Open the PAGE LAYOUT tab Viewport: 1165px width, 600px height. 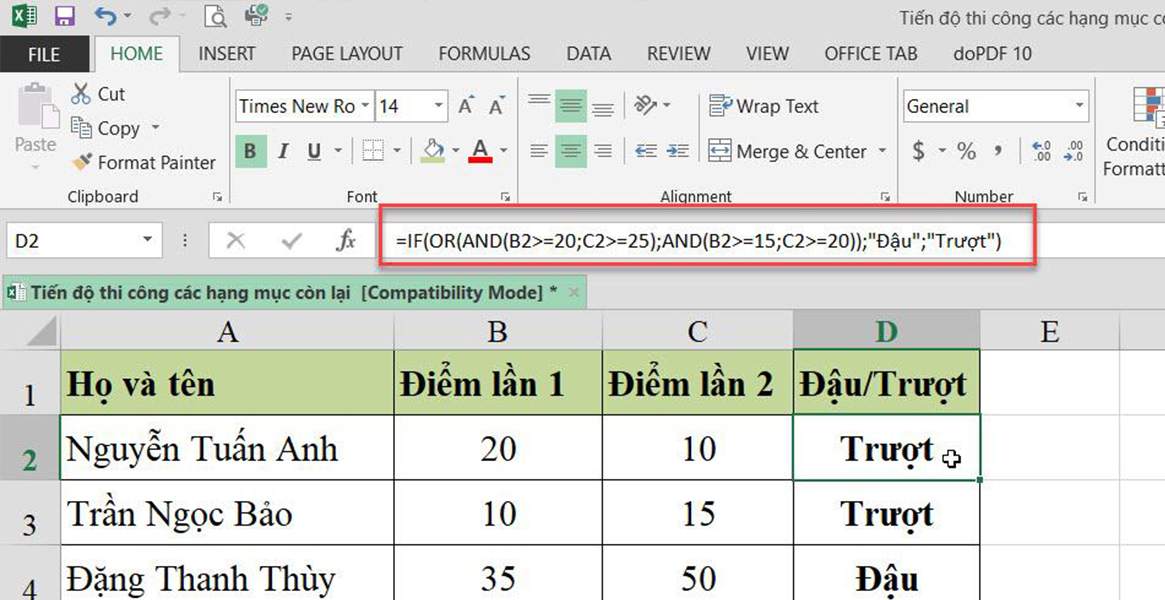(346, 53)
